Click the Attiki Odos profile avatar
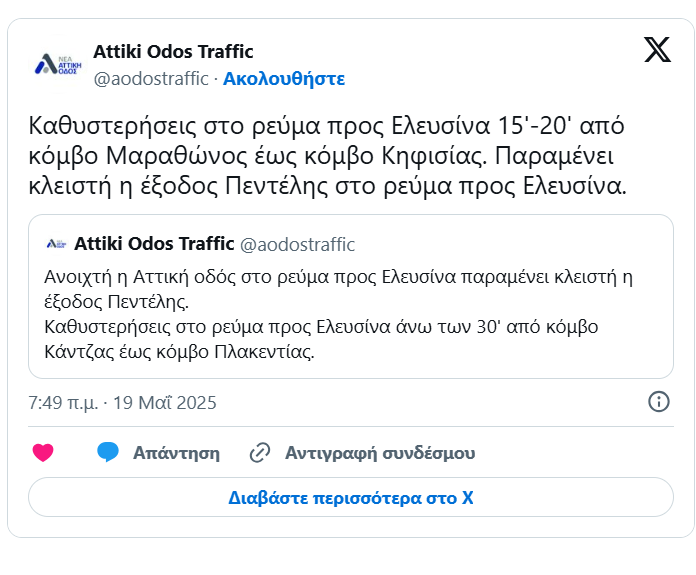This screenshot has height=575, width=696. coord(56,65)
